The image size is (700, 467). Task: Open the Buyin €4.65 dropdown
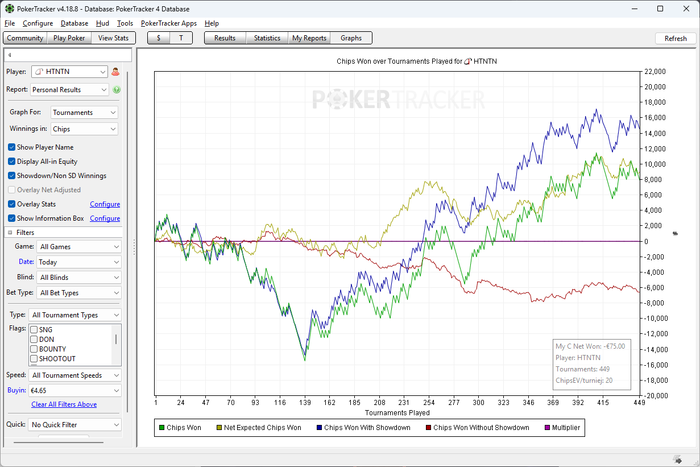pos(75,391)
